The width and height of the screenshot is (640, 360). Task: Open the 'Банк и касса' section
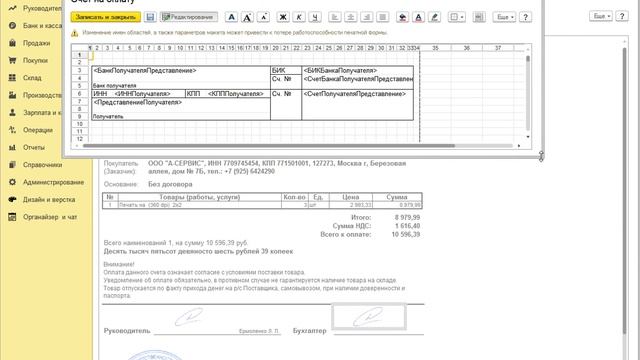(x=35, y=26)
